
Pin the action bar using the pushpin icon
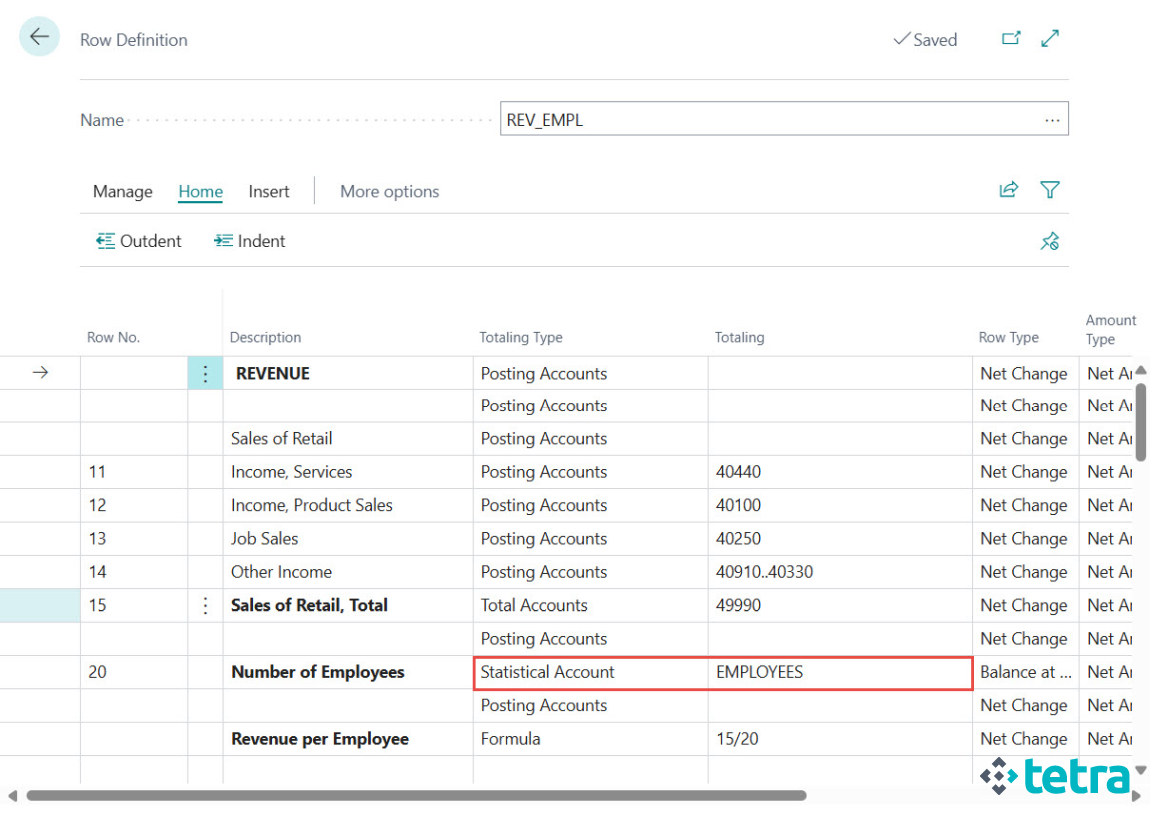[1050, 240]
